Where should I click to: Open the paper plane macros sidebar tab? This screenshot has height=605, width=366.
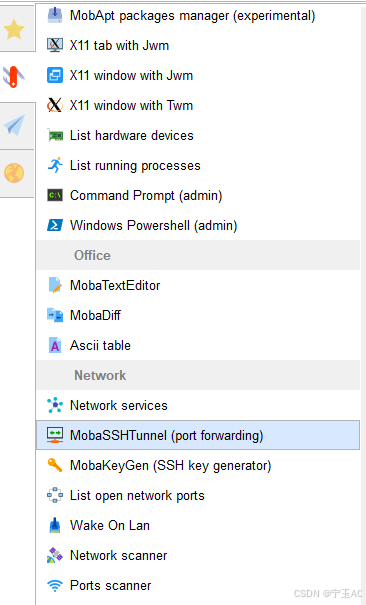[15, 125]
